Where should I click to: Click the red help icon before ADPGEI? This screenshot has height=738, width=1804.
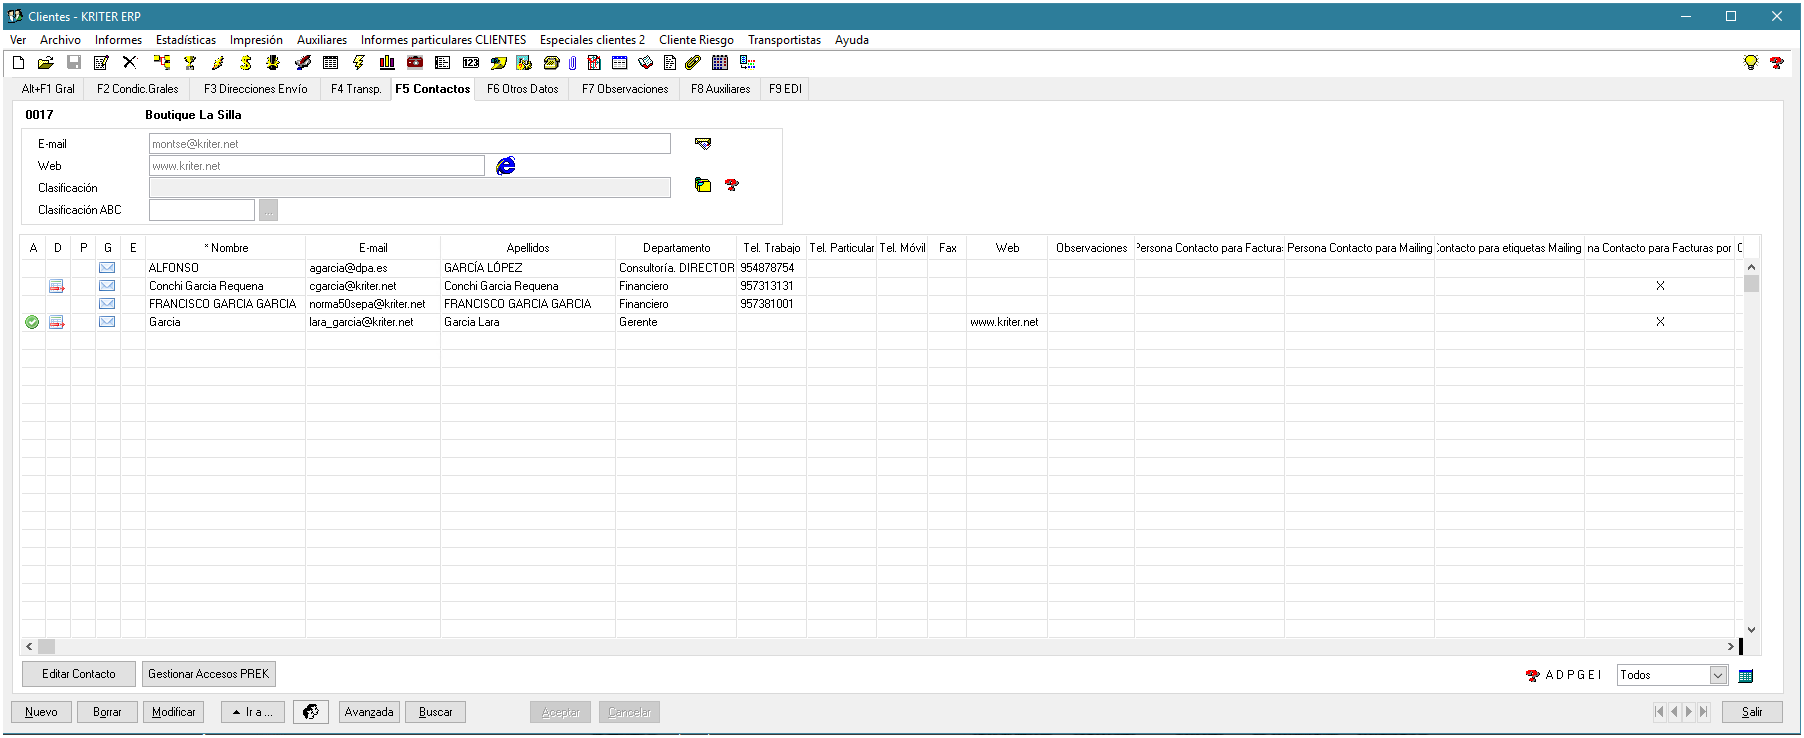1532,676
